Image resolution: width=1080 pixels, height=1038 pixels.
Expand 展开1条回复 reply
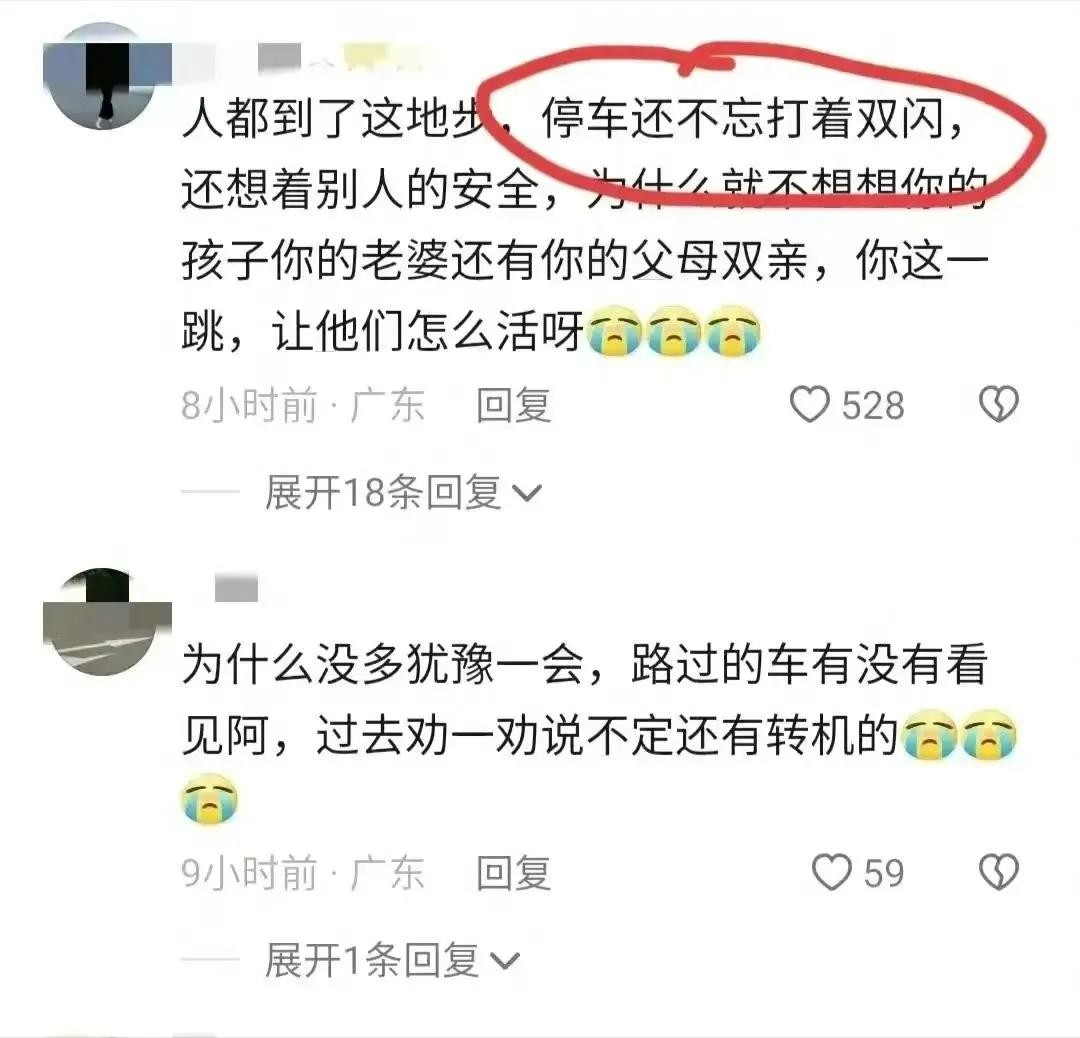click(393, 960)
